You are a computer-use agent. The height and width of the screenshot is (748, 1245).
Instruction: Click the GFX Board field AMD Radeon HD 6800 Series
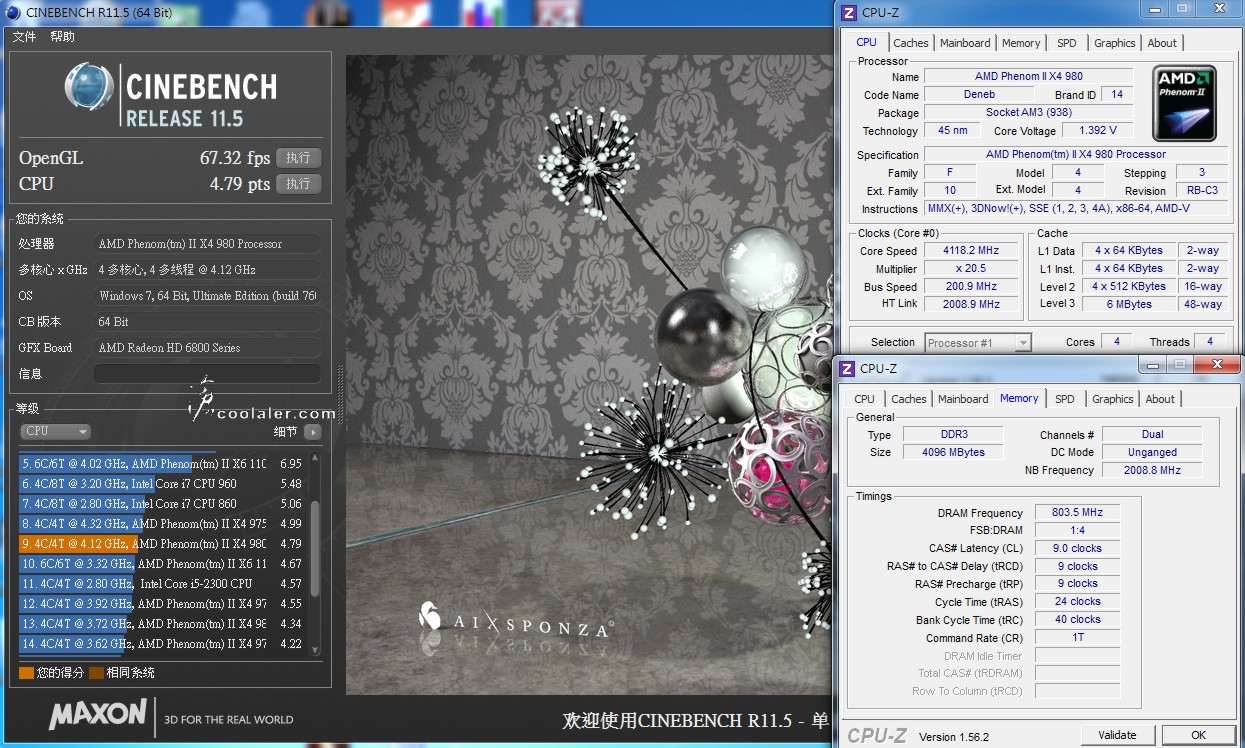[x=207, y=348]
